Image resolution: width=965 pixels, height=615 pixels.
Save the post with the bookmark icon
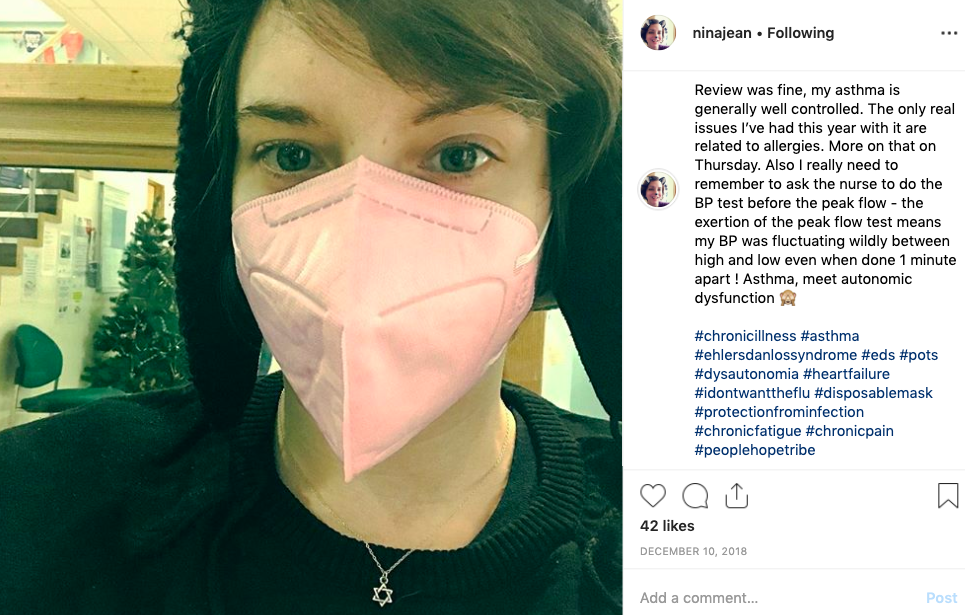[948, 496]
